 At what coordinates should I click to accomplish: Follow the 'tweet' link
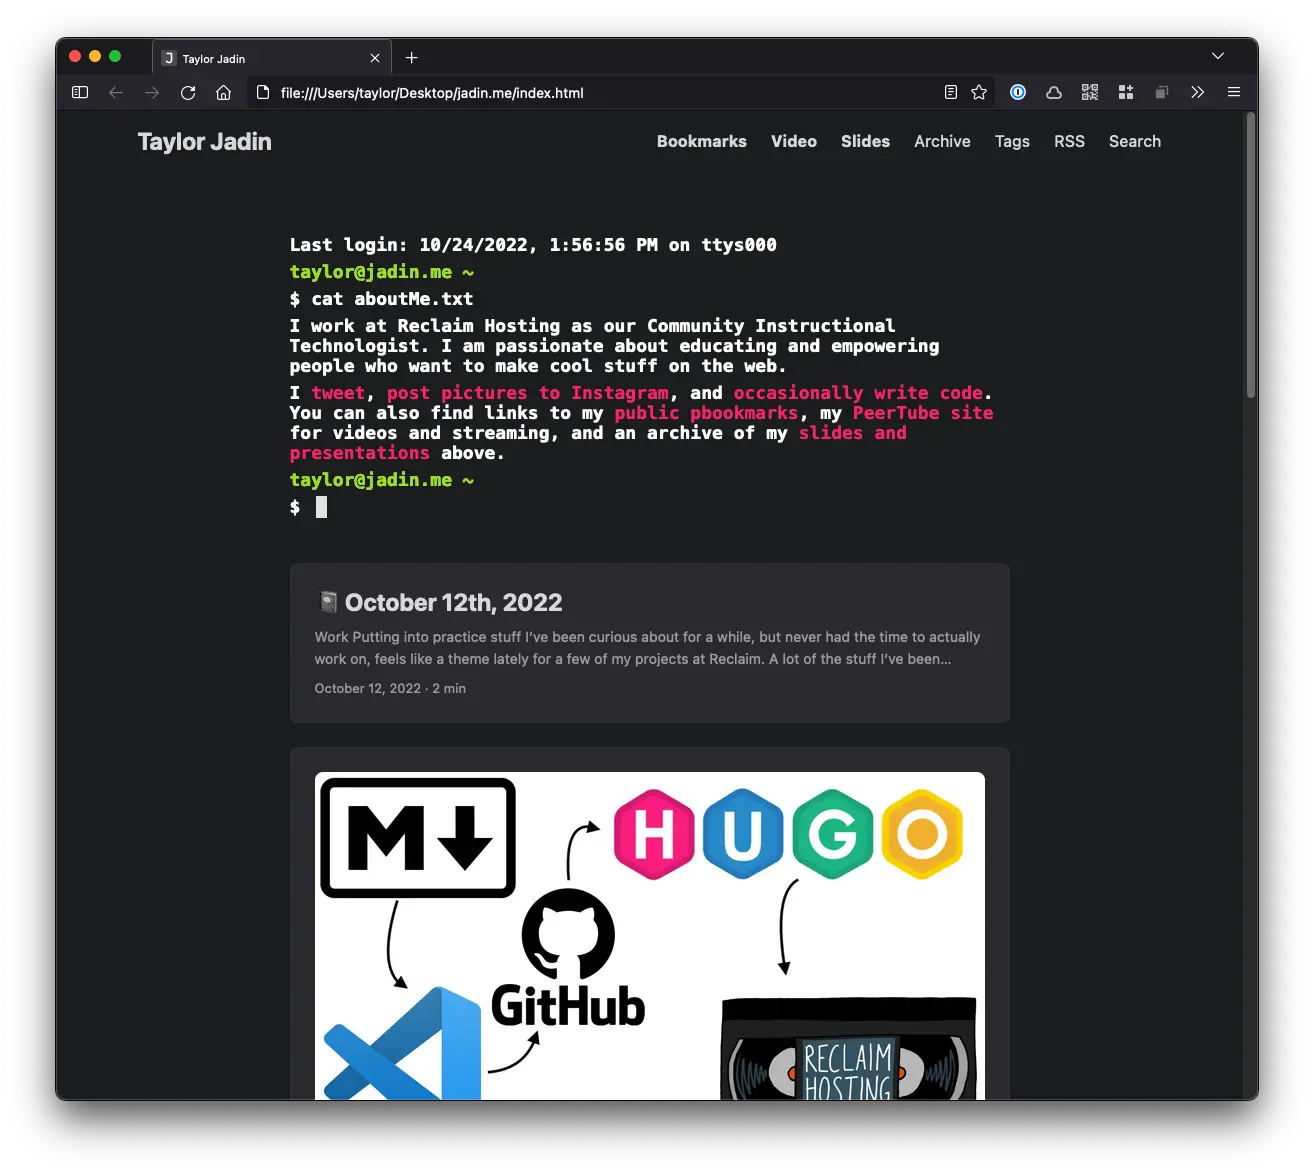pos(338,393)
